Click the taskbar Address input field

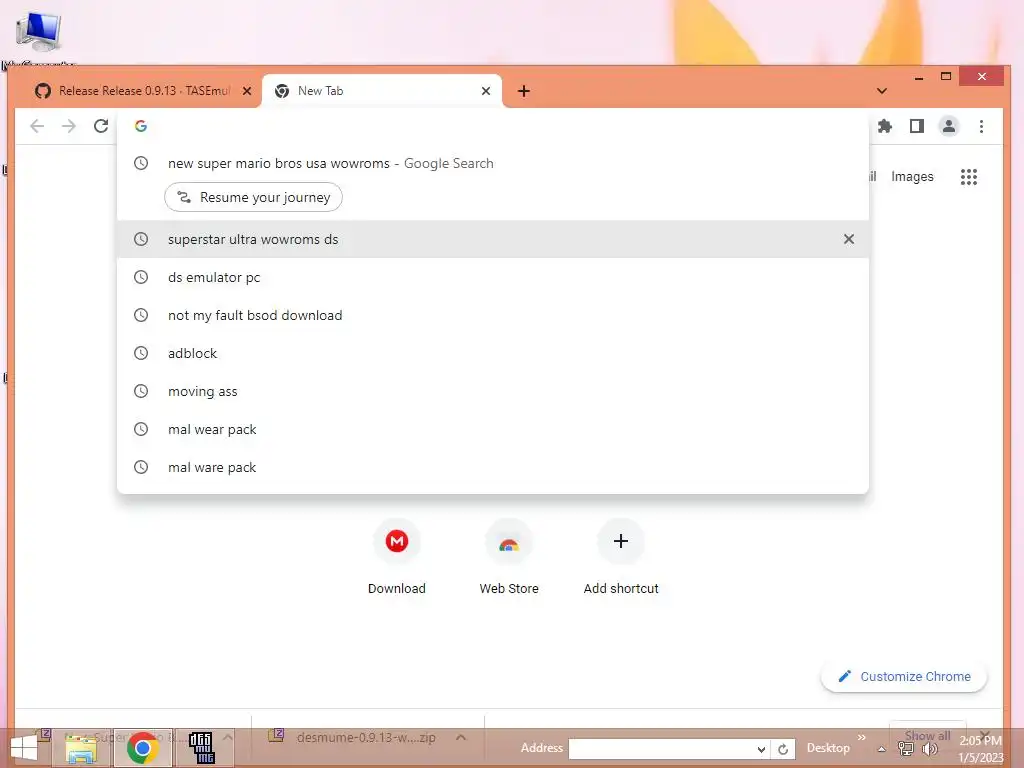(x=662, y=748)
